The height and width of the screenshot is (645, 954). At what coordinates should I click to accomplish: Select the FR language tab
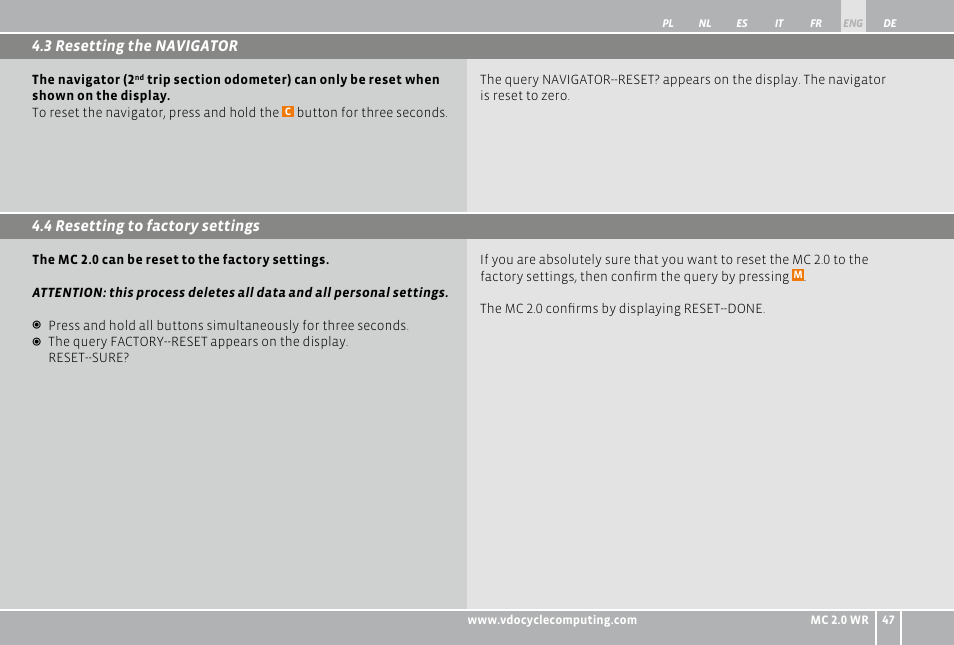coord(816,24)
